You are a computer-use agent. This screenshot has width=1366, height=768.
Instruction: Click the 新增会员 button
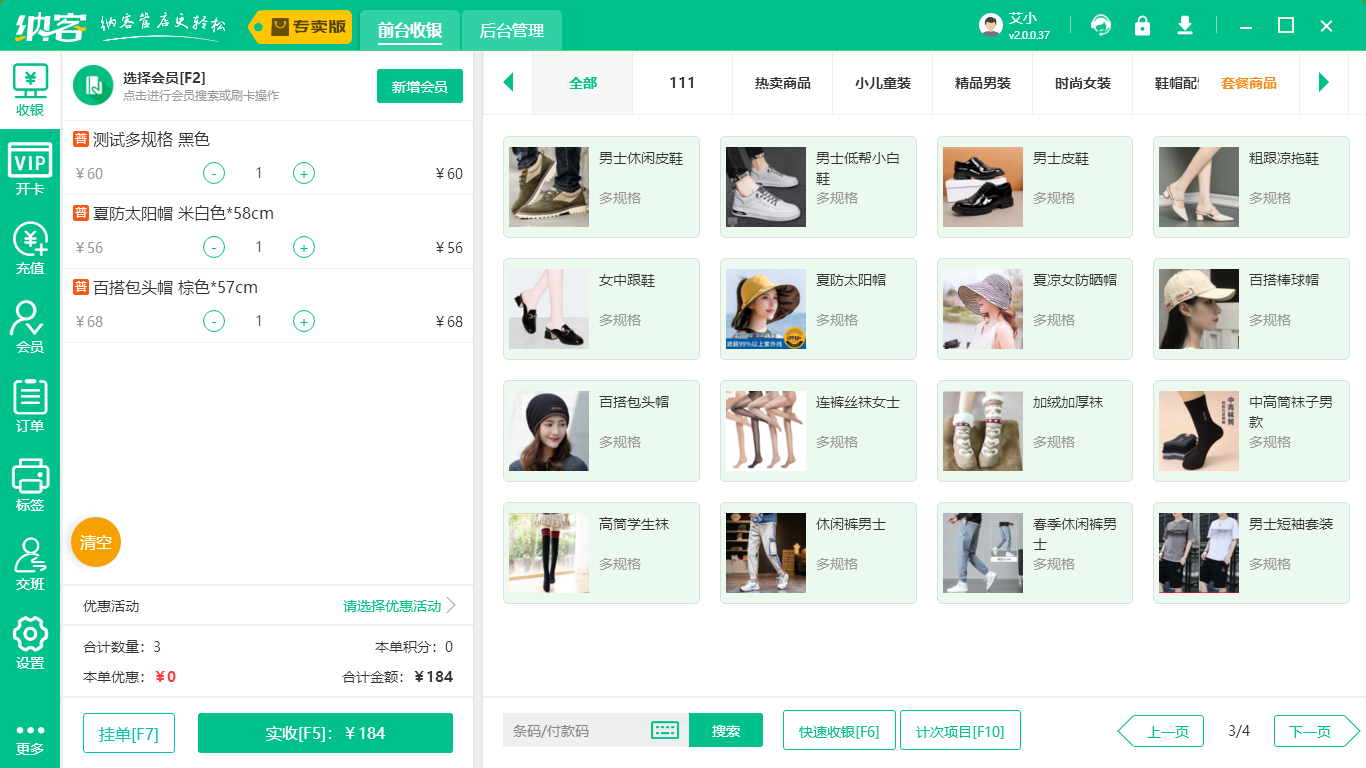click(419, 87)
